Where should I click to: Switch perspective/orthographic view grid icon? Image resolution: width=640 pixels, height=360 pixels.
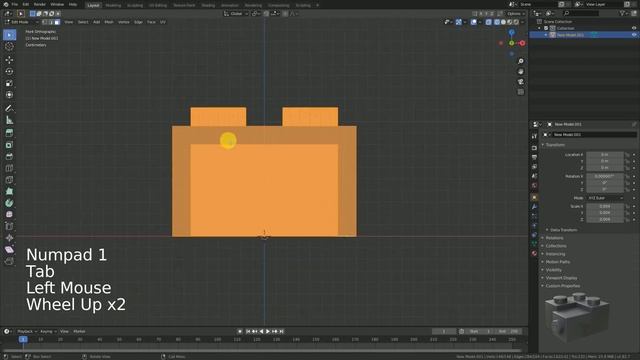(x=520, y=92)
